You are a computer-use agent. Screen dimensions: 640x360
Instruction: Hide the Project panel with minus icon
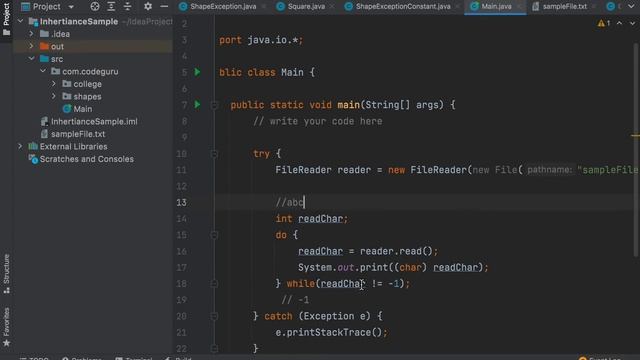coord(164,7)
